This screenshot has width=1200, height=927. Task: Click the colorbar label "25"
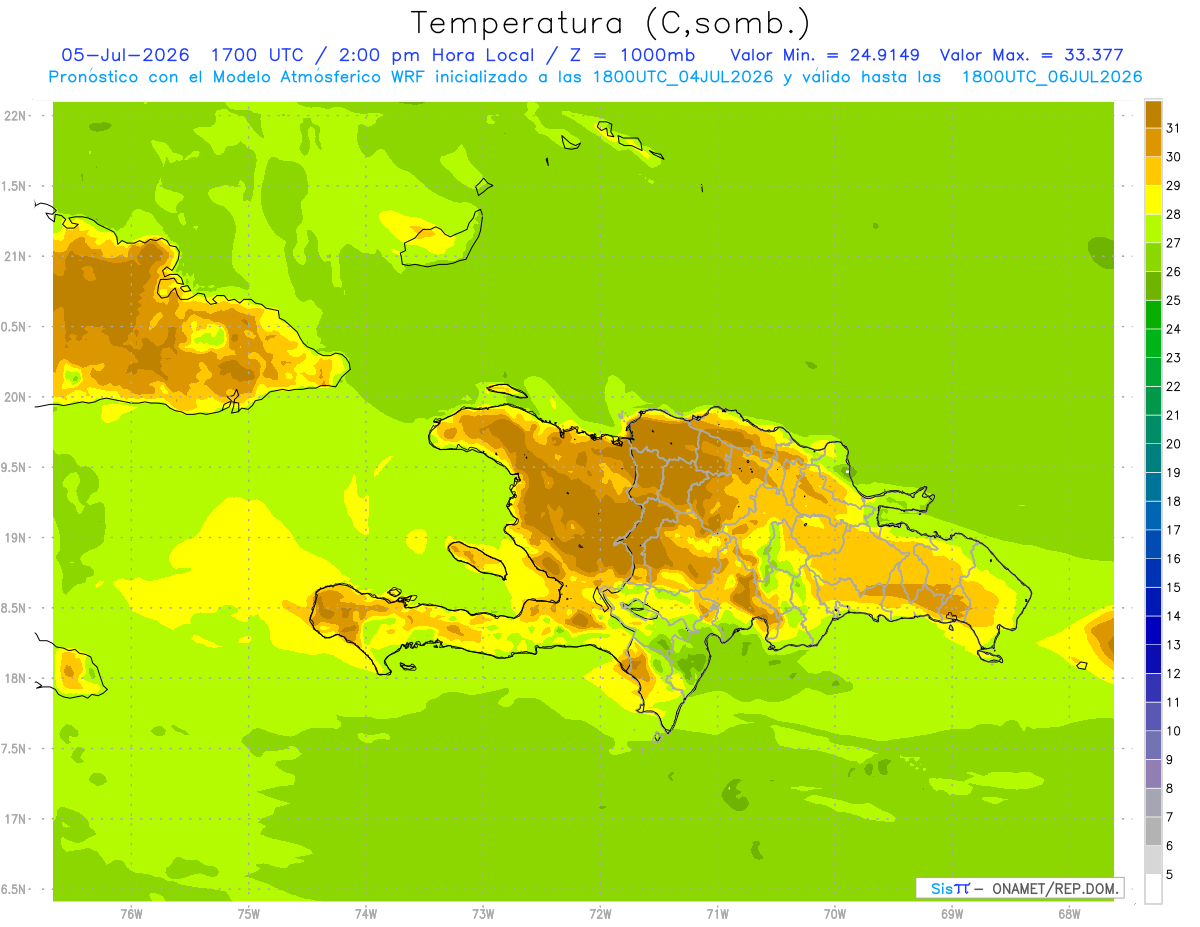tap(1173, 300)
